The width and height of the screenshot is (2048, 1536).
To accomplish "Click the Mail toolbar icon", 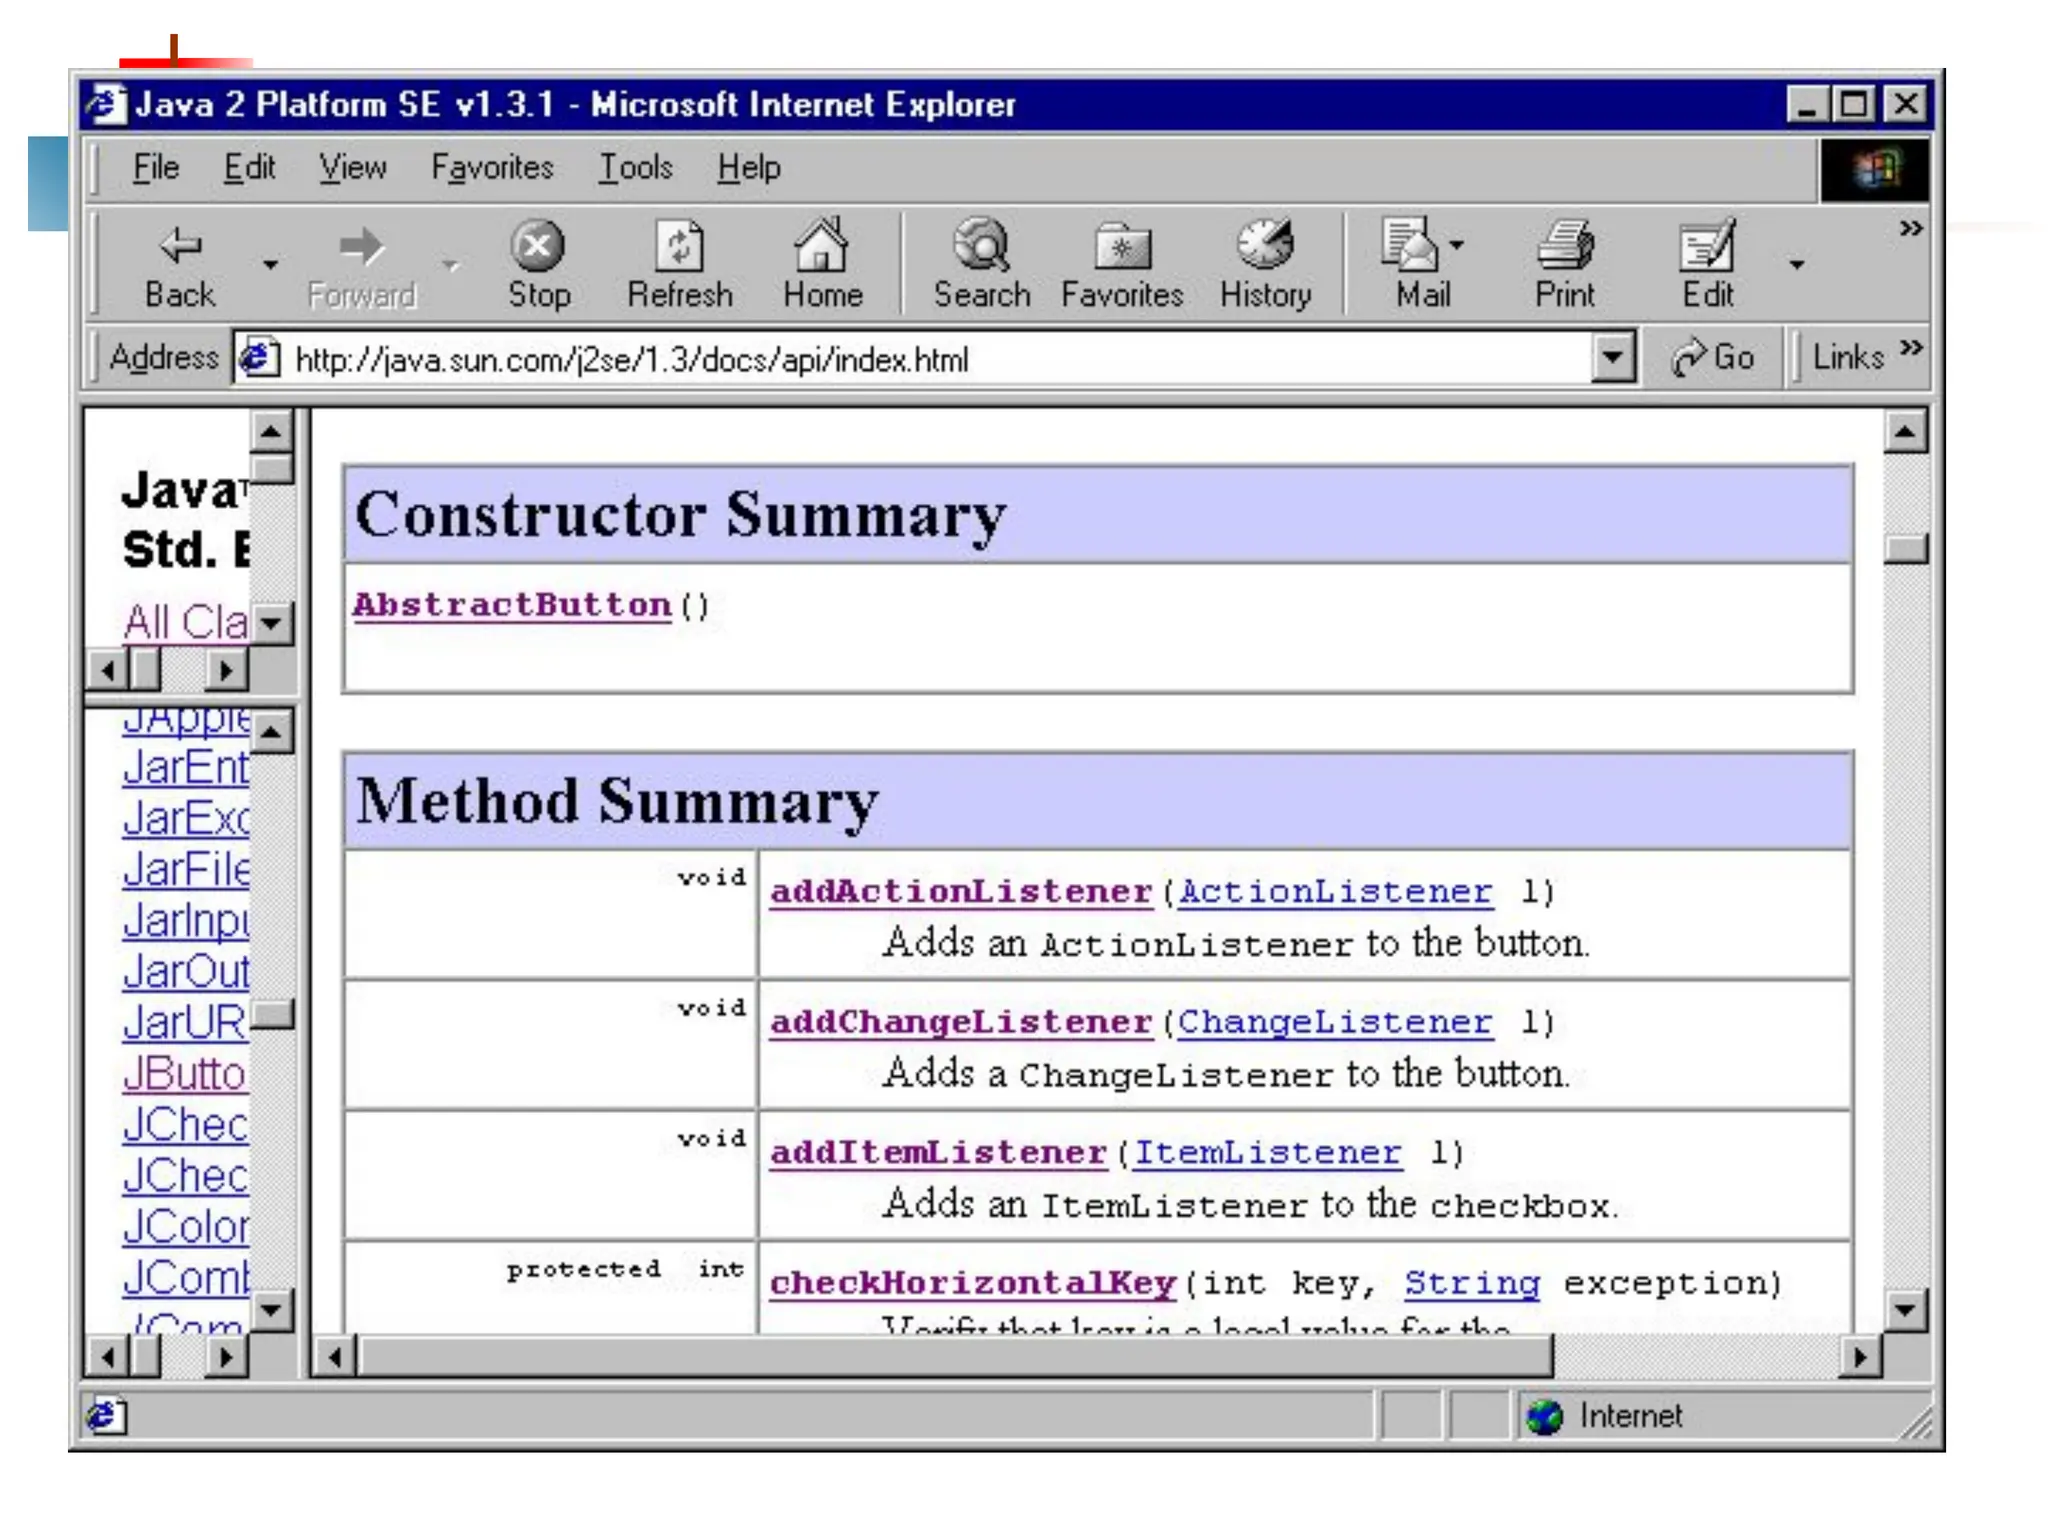I will pyautogui.click(x=1410, y=246).
